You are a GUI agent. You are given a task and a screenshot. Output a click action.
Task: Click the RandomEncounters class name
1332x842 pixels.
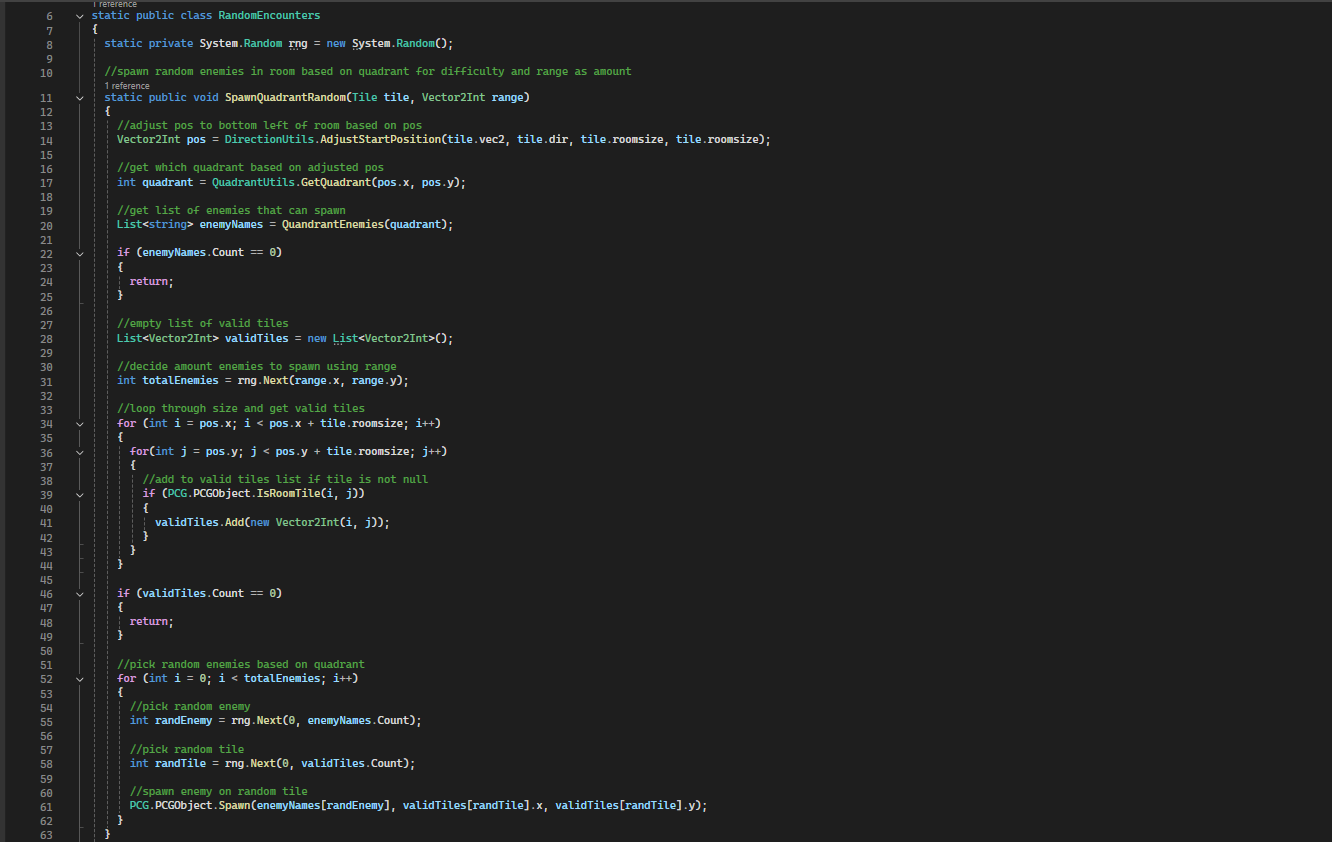click(x=269, y=16)
